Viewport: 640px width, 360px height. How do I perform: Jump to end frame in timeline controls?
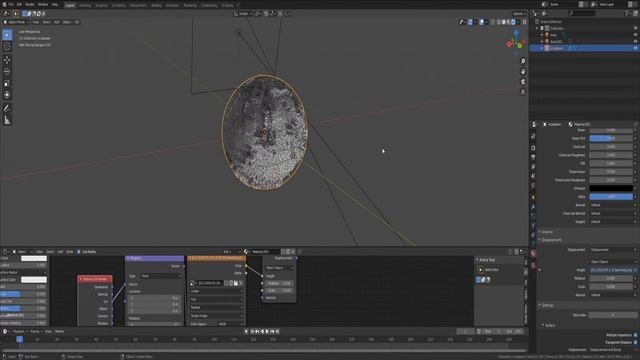[278, 331]
